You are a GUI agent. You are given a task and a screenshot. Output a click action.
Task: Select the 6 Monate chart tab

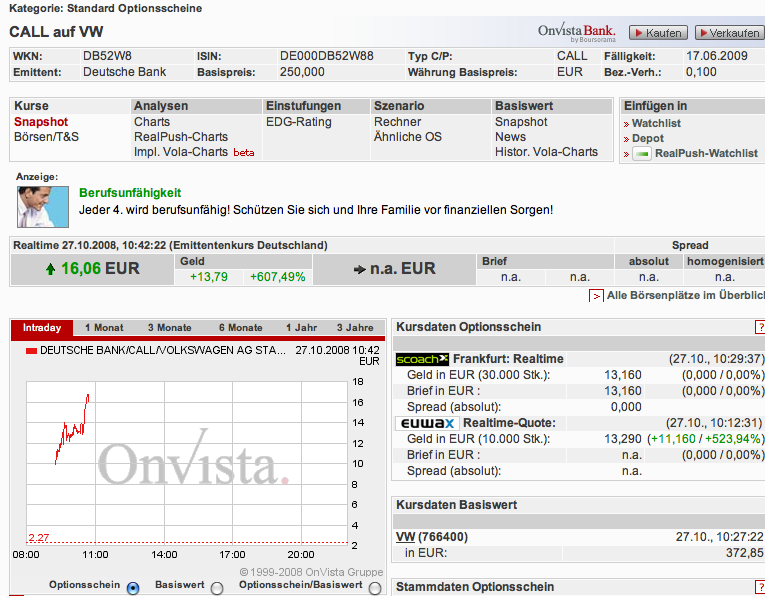[240, 328]
